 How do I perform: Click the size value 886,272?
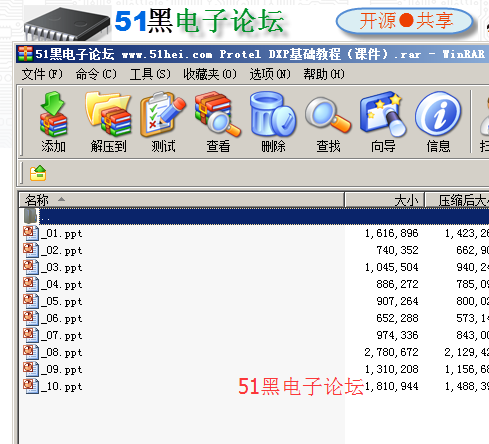pos(397,284)
